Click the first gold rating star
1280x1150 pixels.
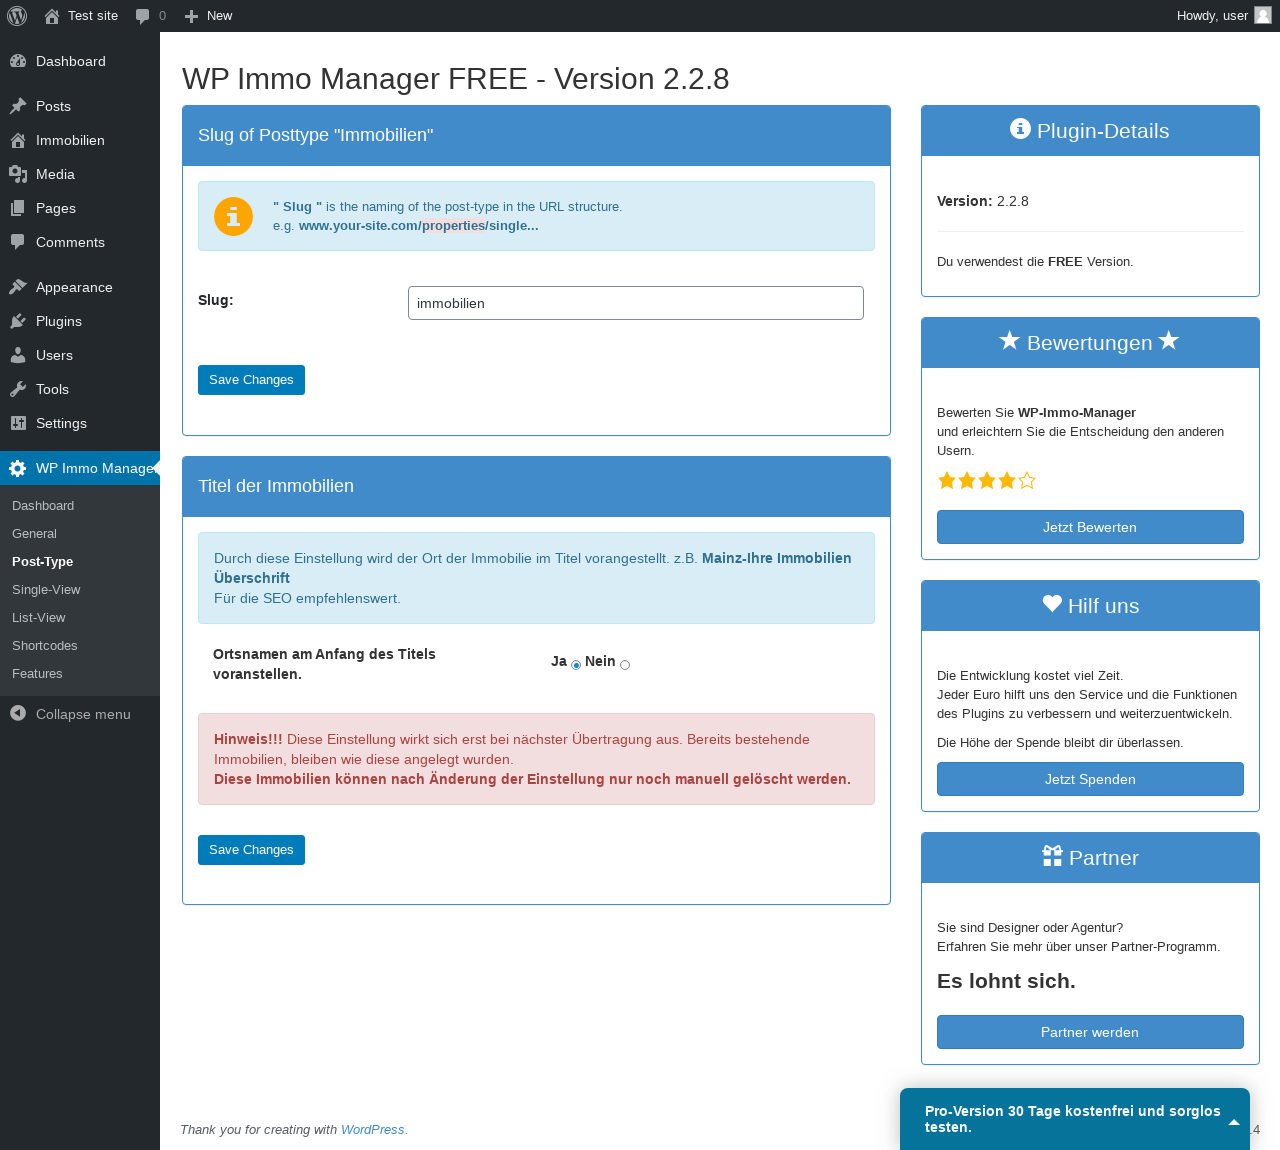(947, 481)
